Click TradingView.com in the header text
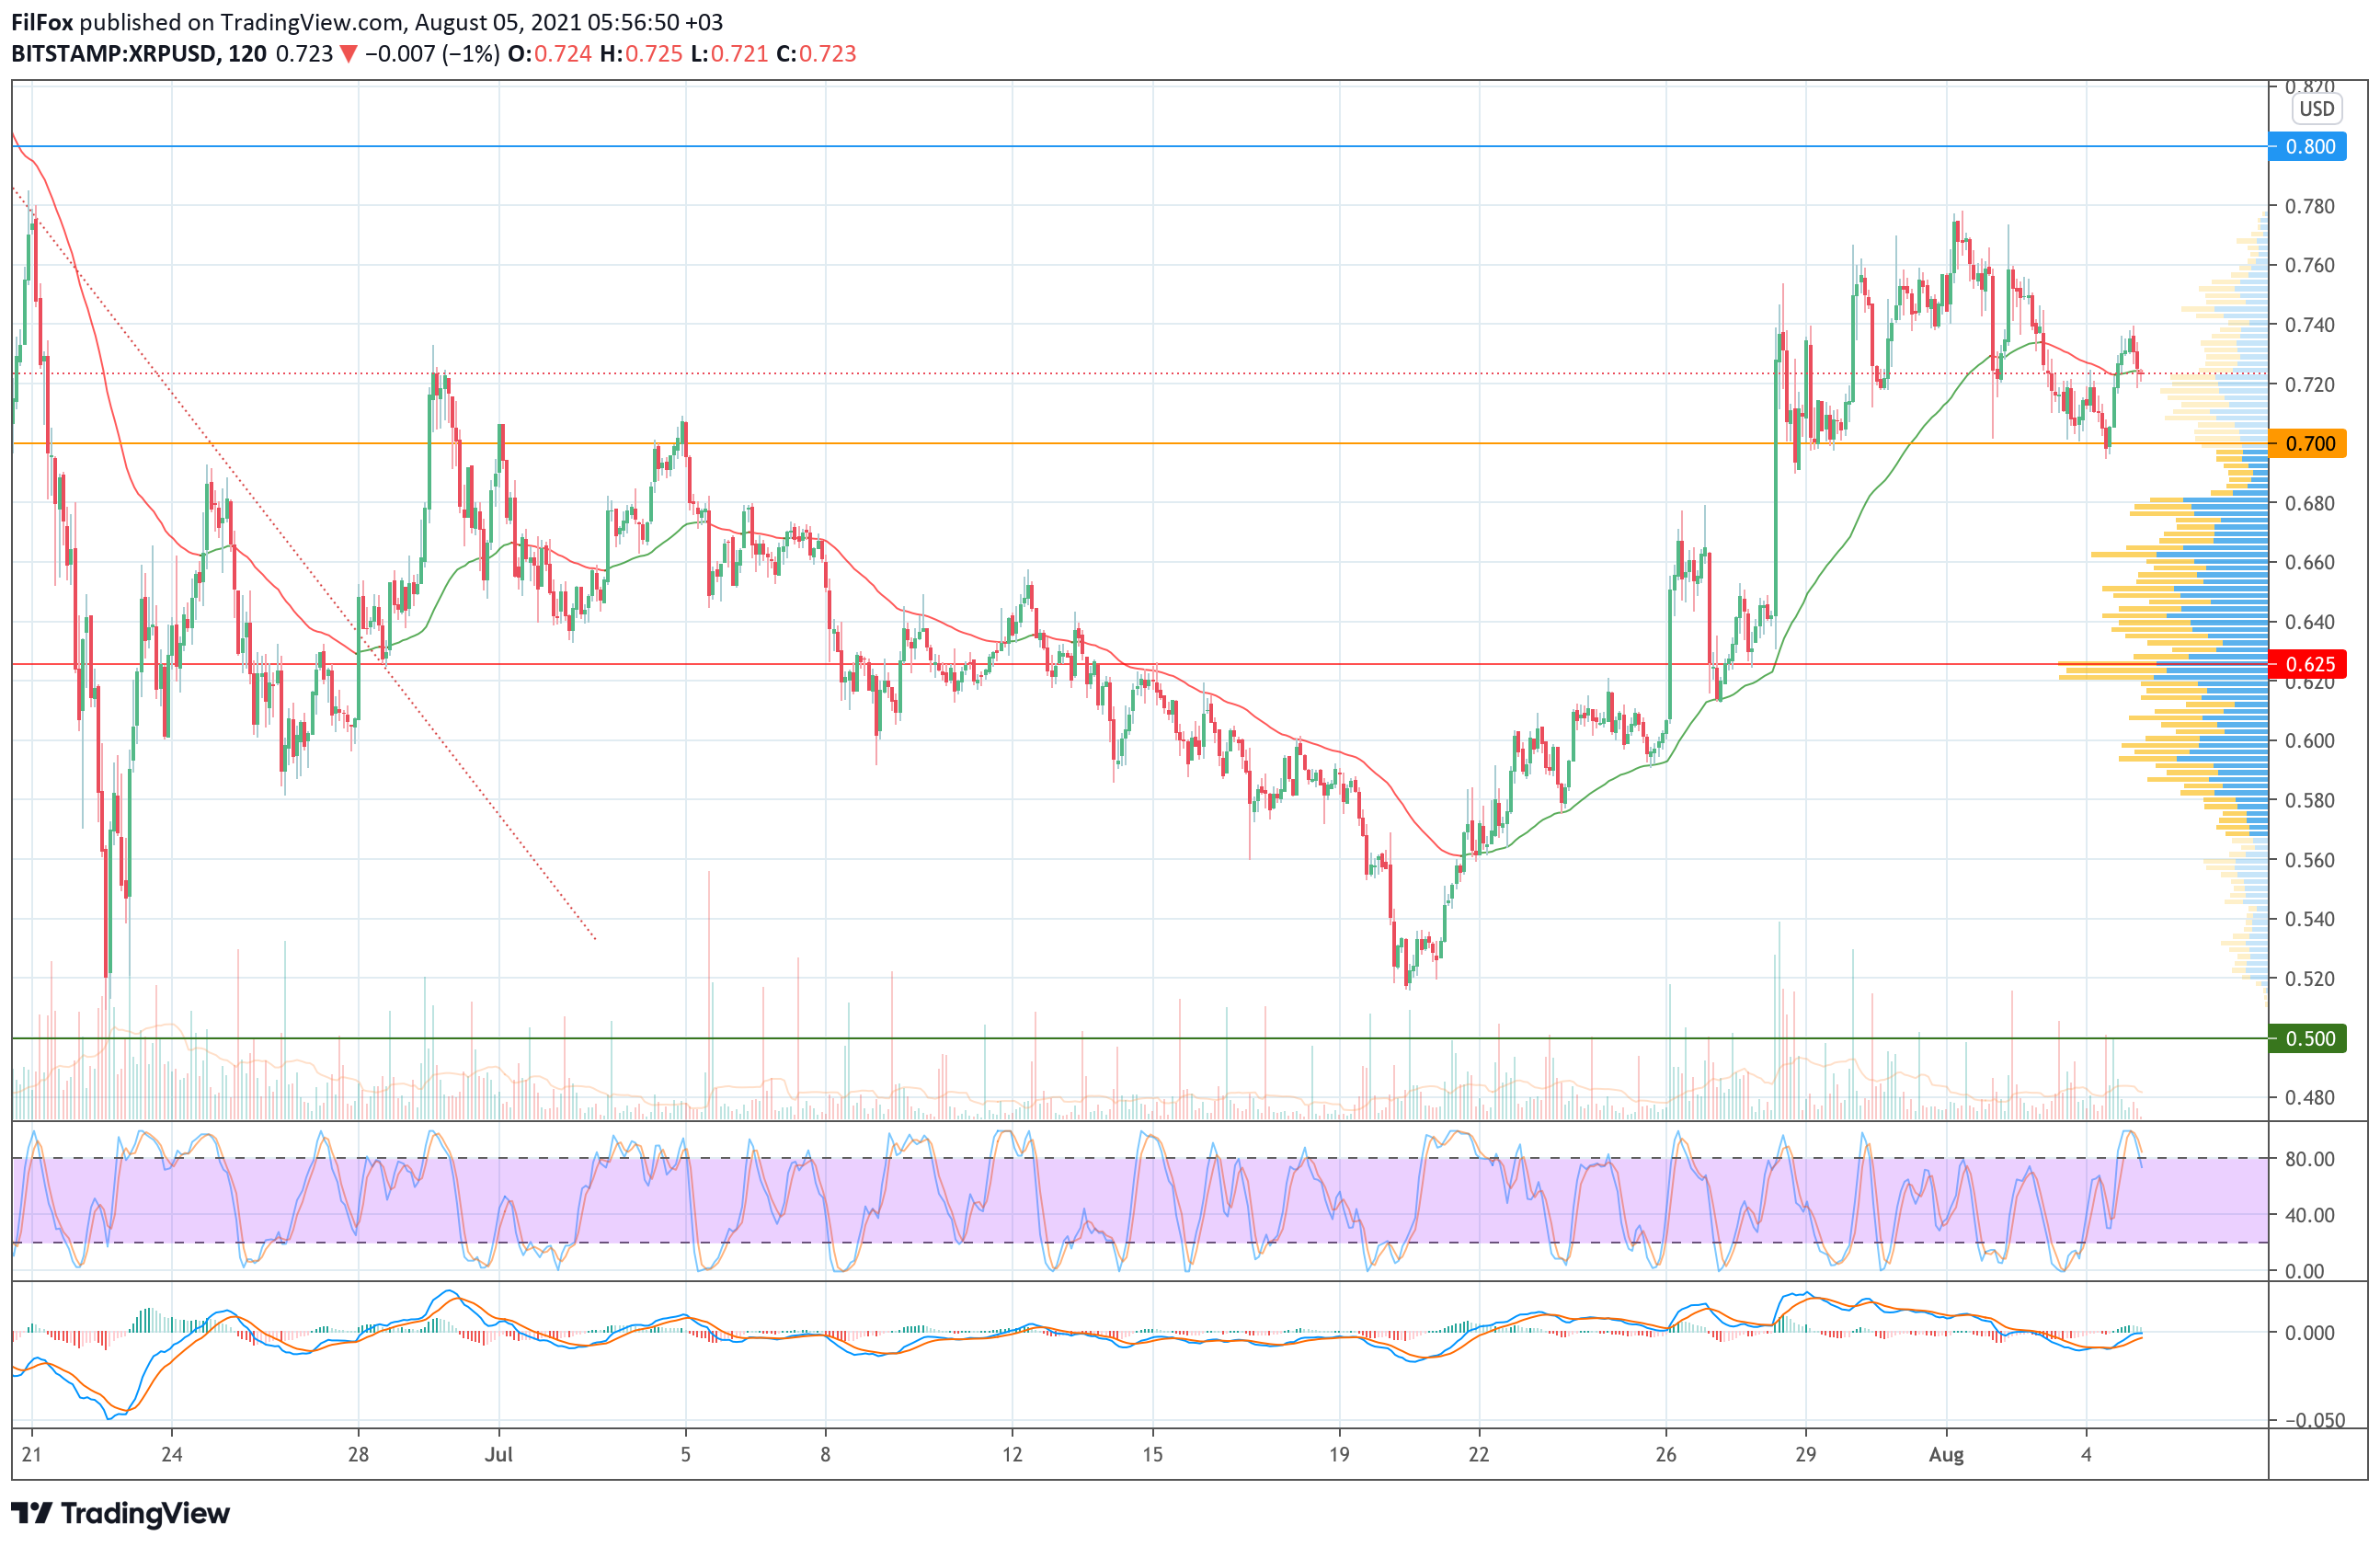Image resolution: width=2380 pixels, height=1547 pixels. pos(312,22)
